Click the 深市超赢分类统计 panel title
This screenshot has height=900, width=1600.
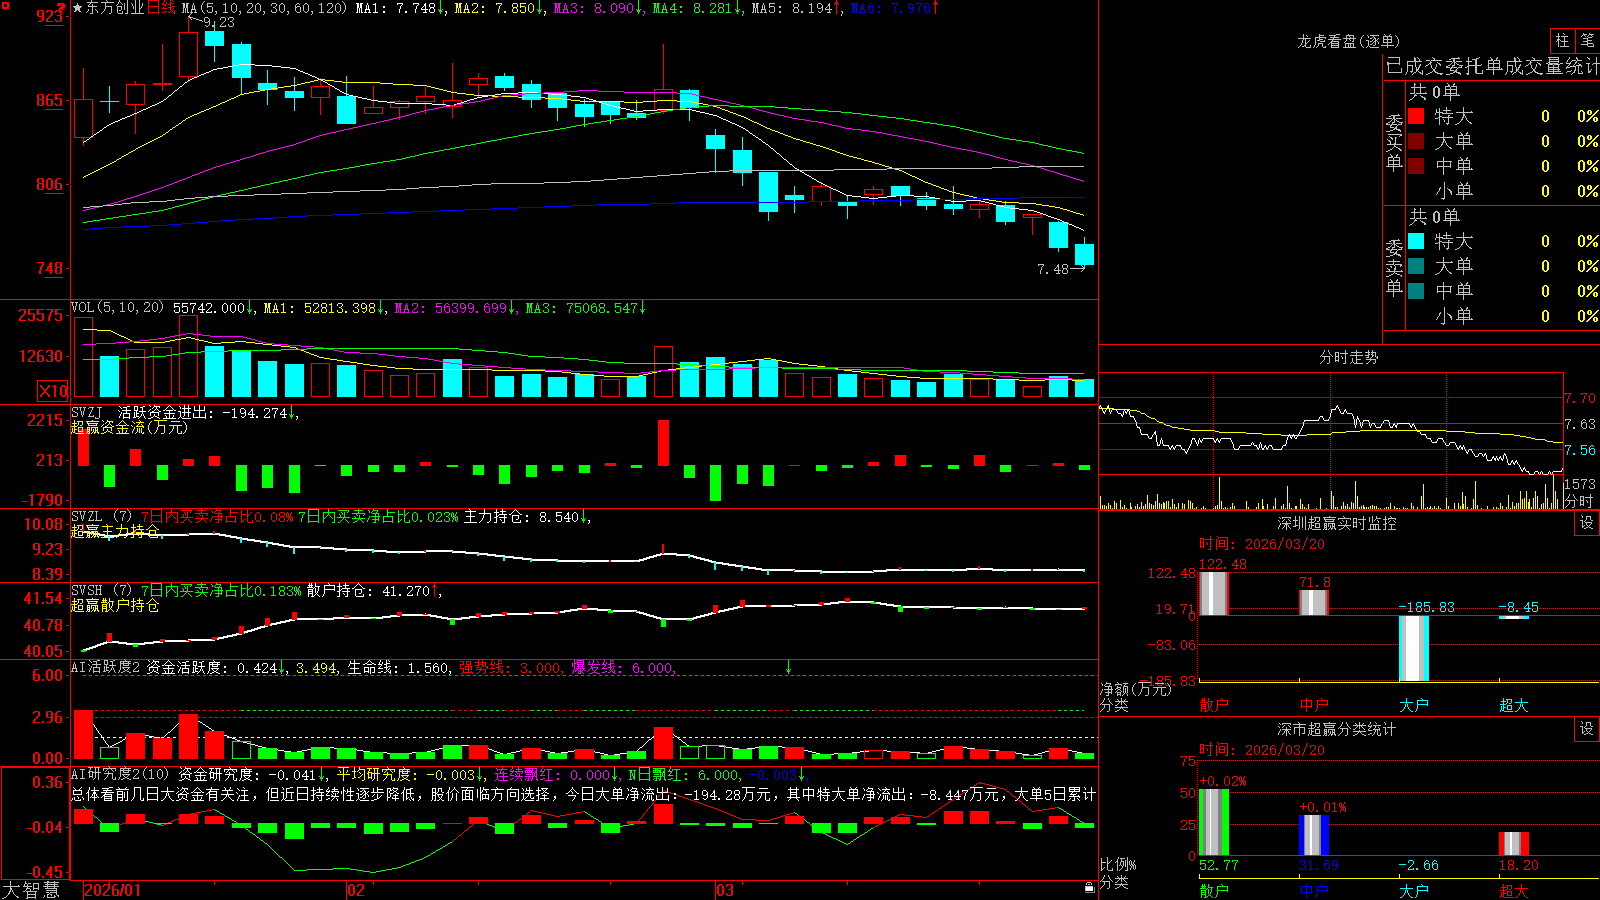coord(1337,729)
